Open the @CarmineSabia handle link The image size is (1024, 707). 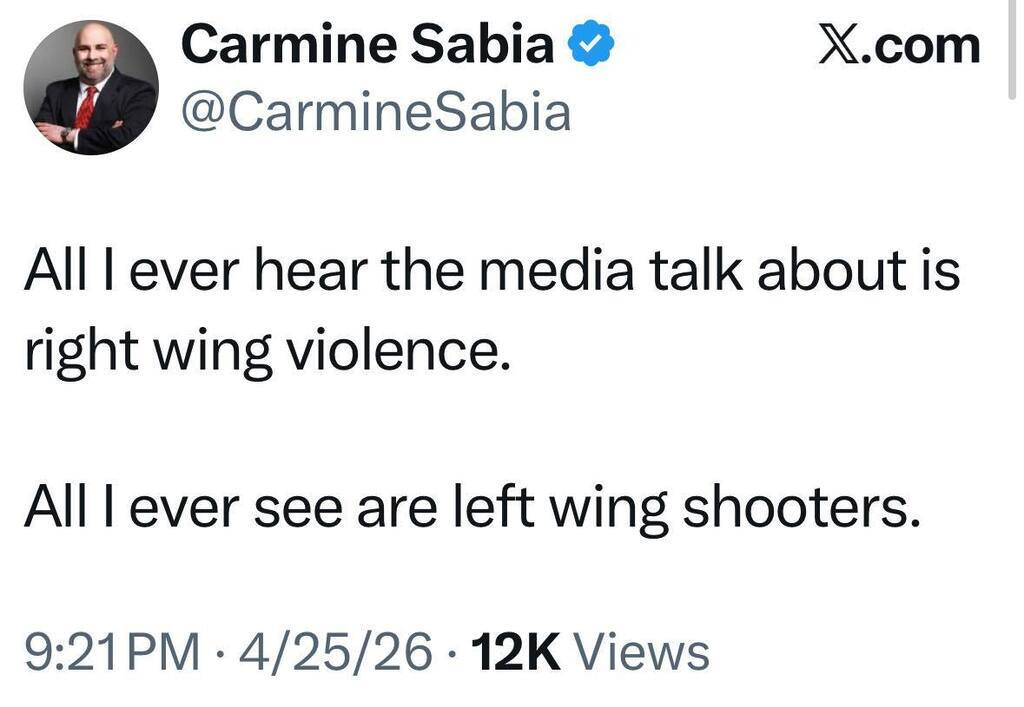[x=375, y=111]
